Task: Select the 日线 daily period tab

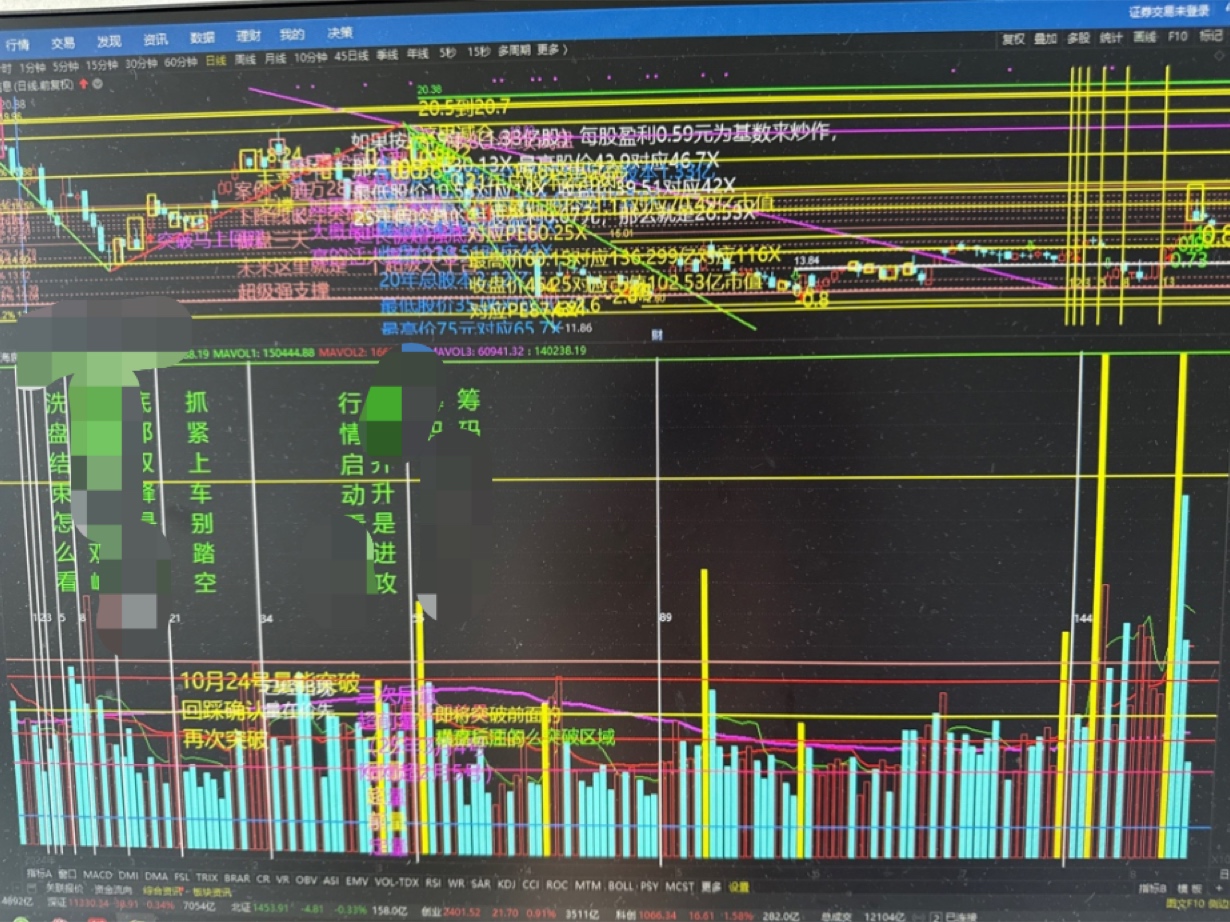Action: (x=215, y=61)
